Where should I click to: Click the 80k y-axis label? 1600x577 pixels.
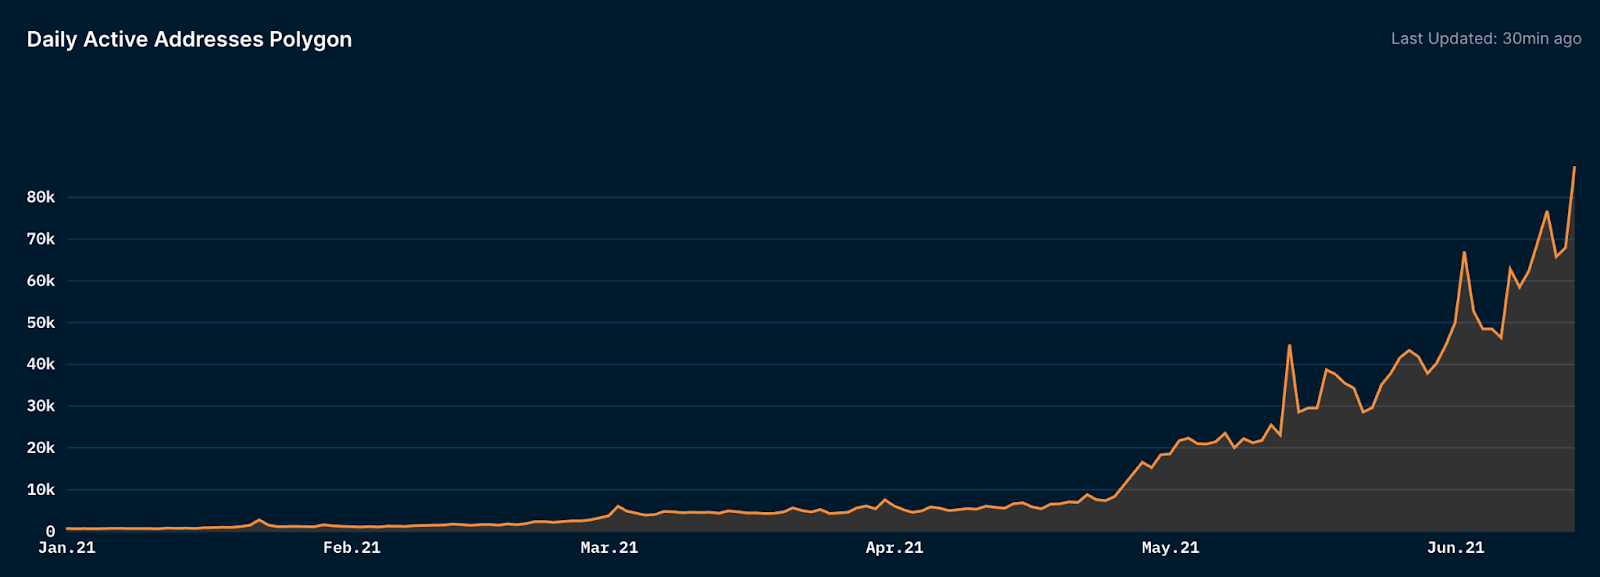point(41,197)
